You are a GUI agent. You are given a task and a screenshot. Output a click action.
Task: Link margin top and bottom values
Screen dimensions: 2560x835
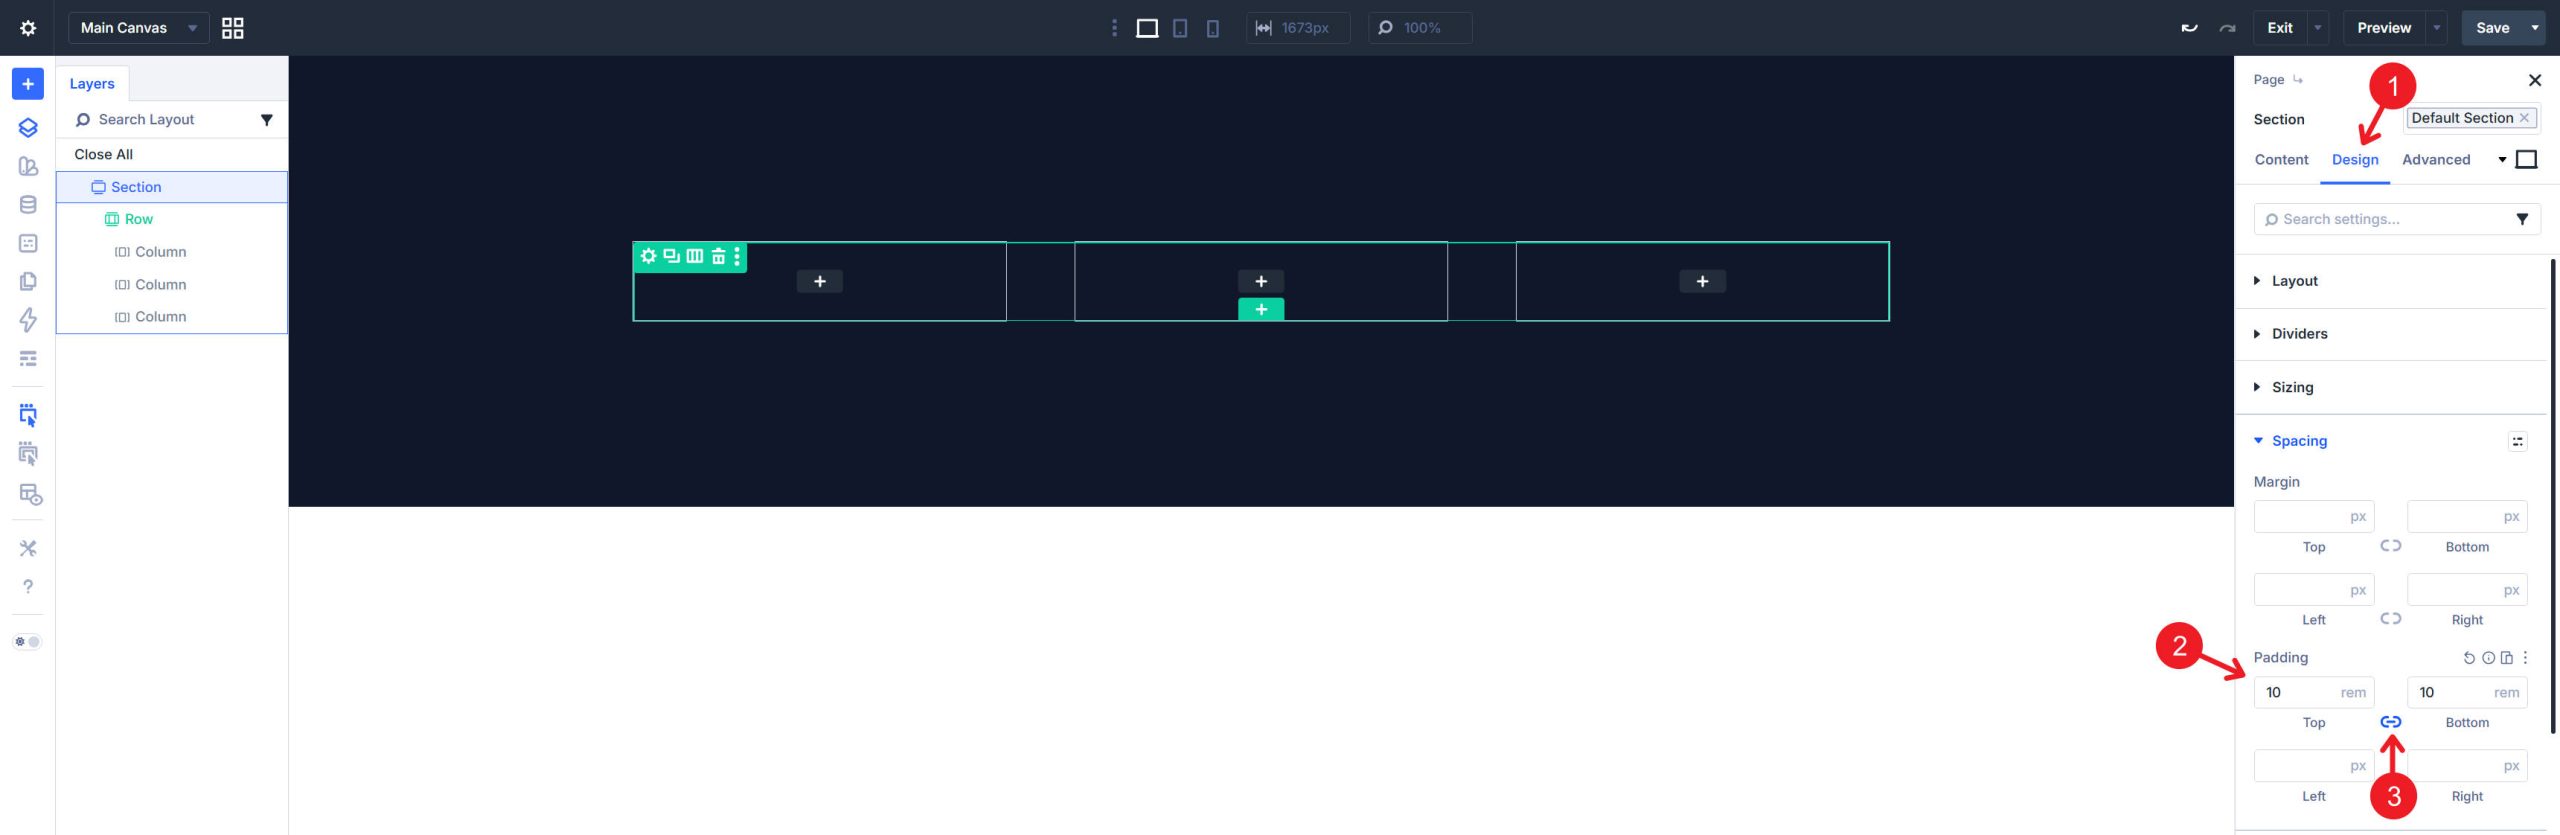pos(2390,546)
